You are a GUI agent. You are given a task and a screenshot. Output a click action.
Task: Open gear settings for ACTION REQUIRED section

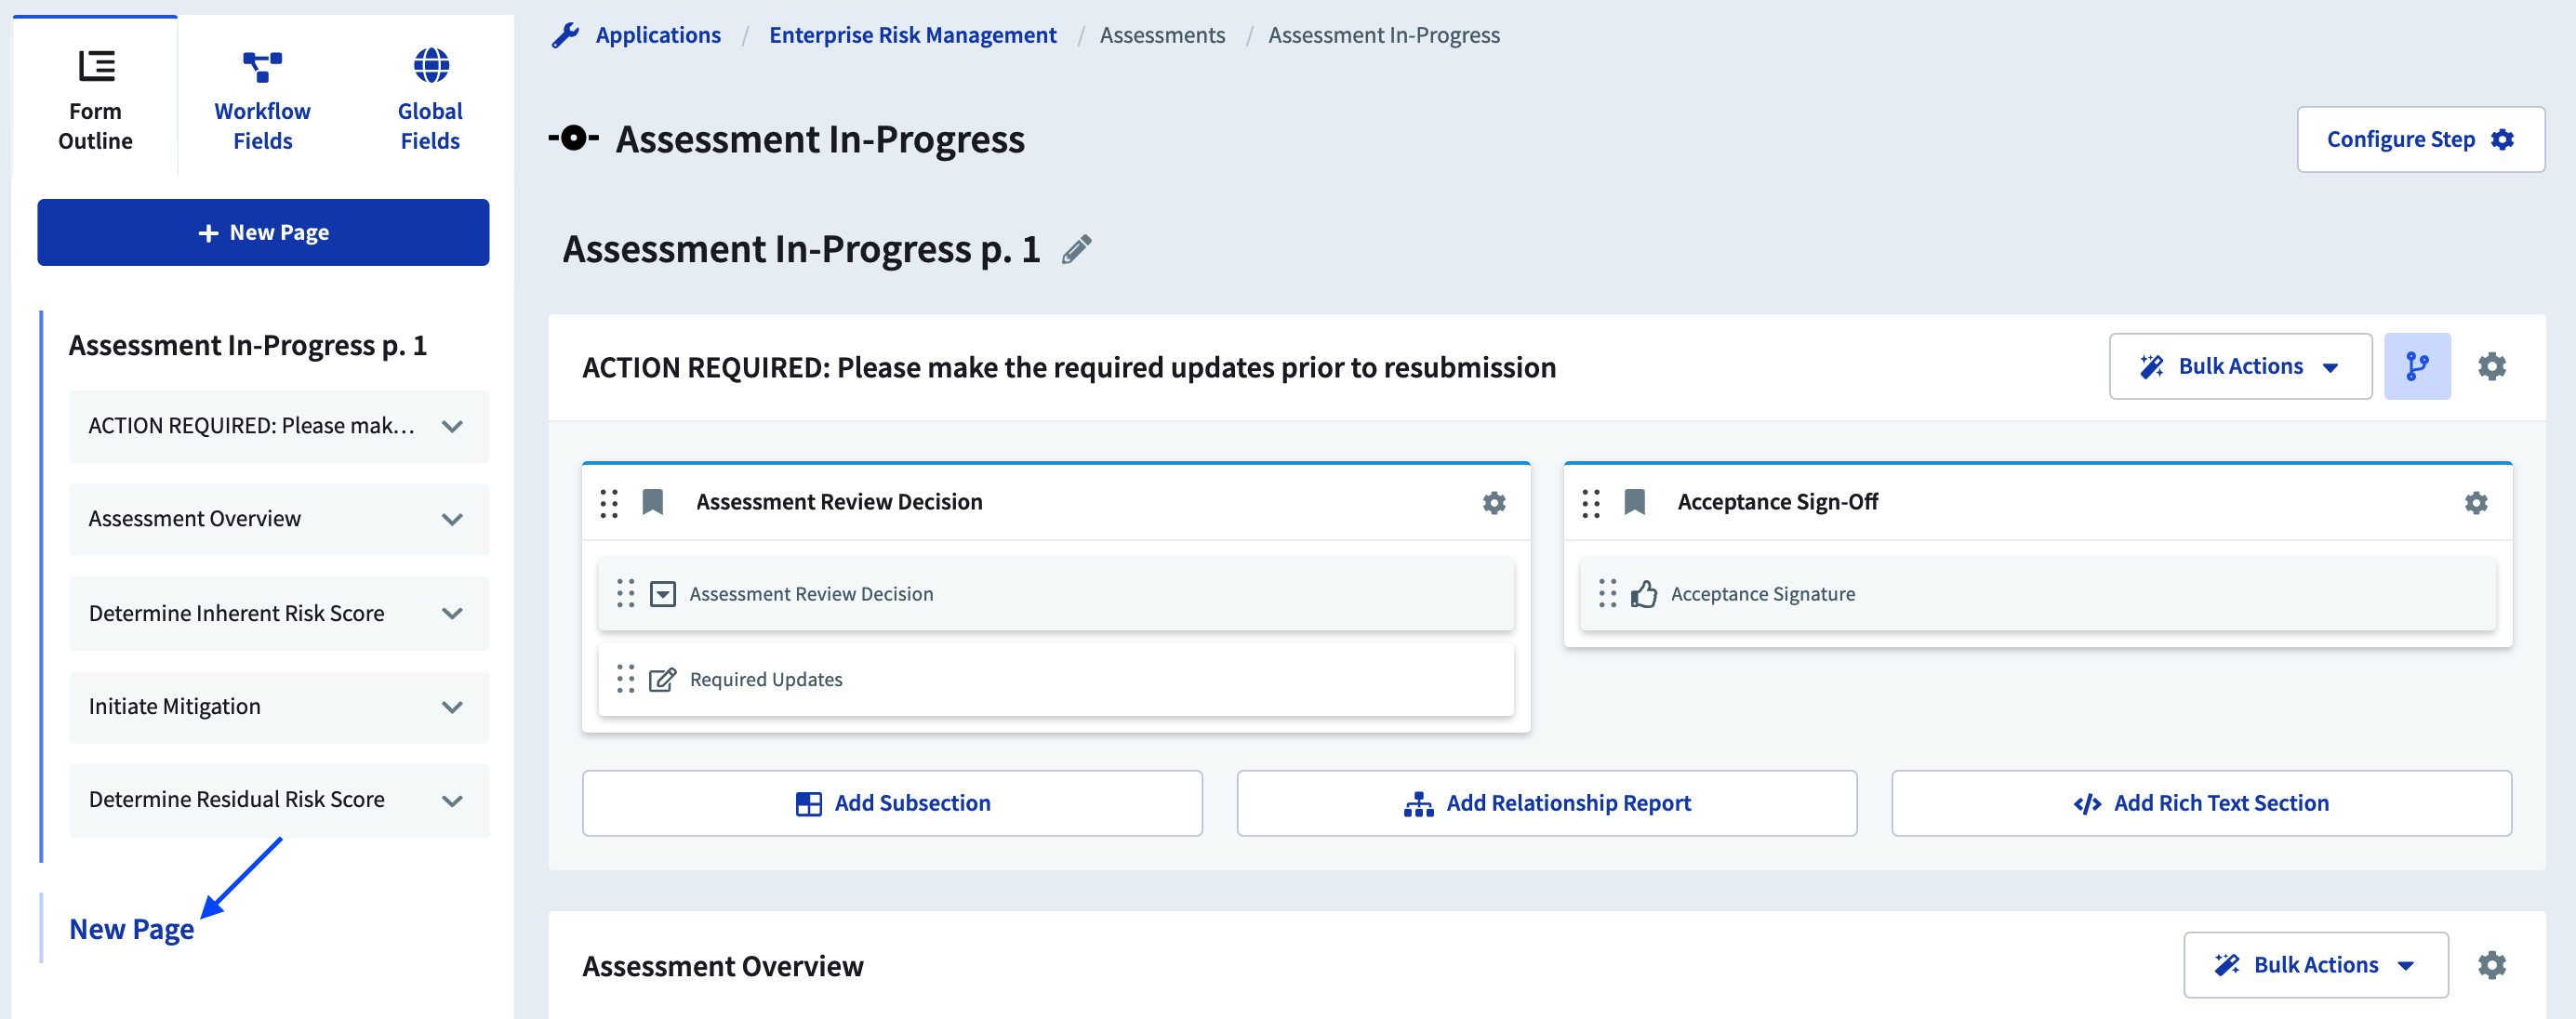pos(2491,366)
